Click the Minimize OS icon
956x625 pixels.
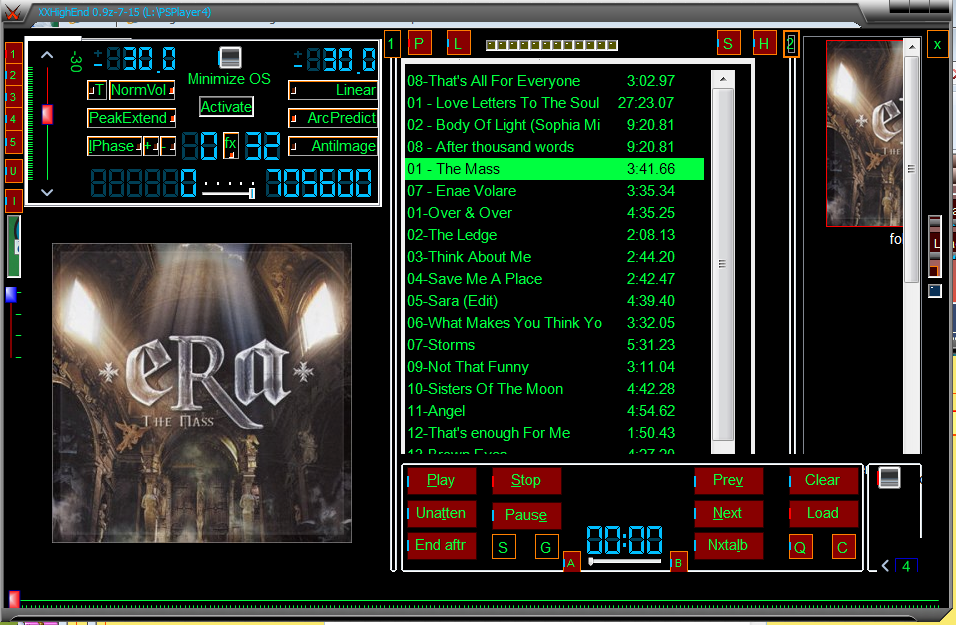tap(229, 58)
